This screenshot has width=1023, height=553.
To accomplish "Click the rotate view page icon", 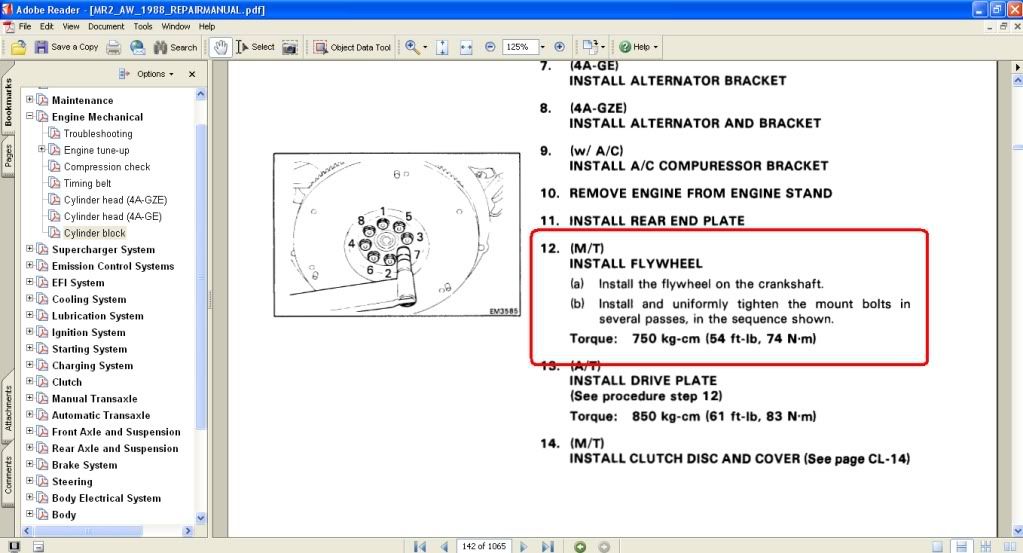I will (590, 47).
